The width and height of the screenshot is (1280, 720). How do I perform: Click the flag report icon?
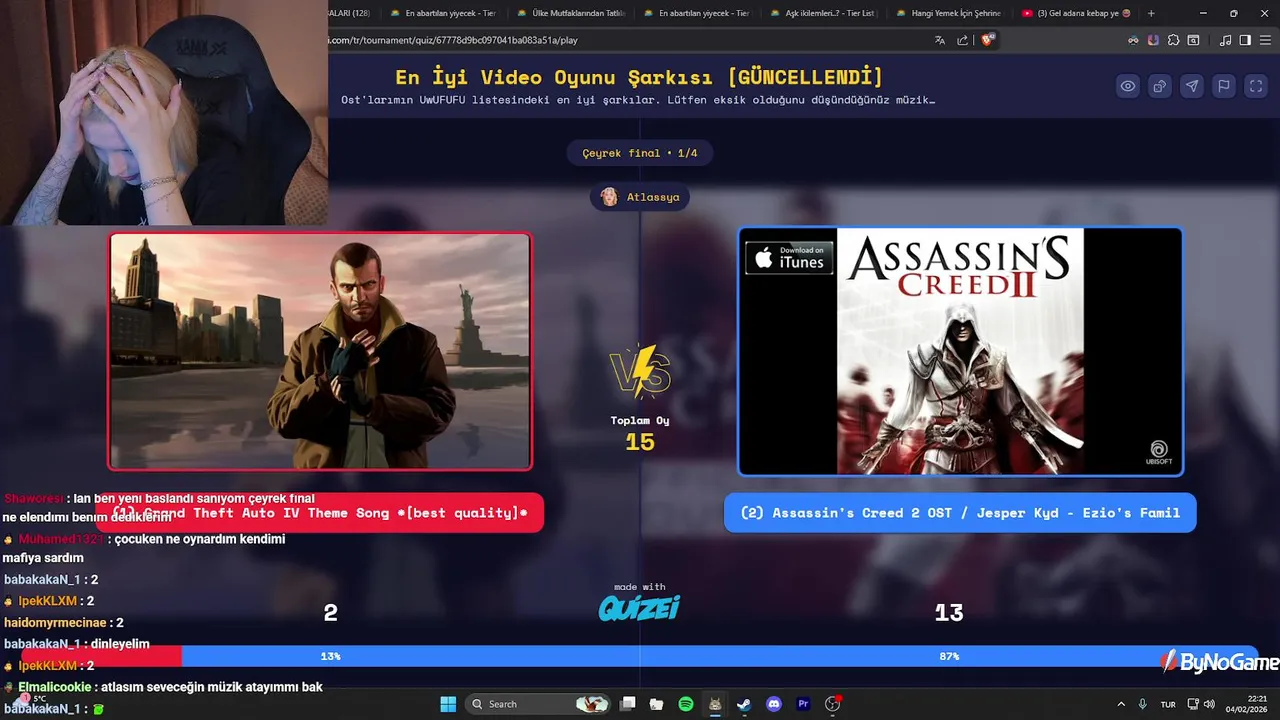(x=1224, y=86)
